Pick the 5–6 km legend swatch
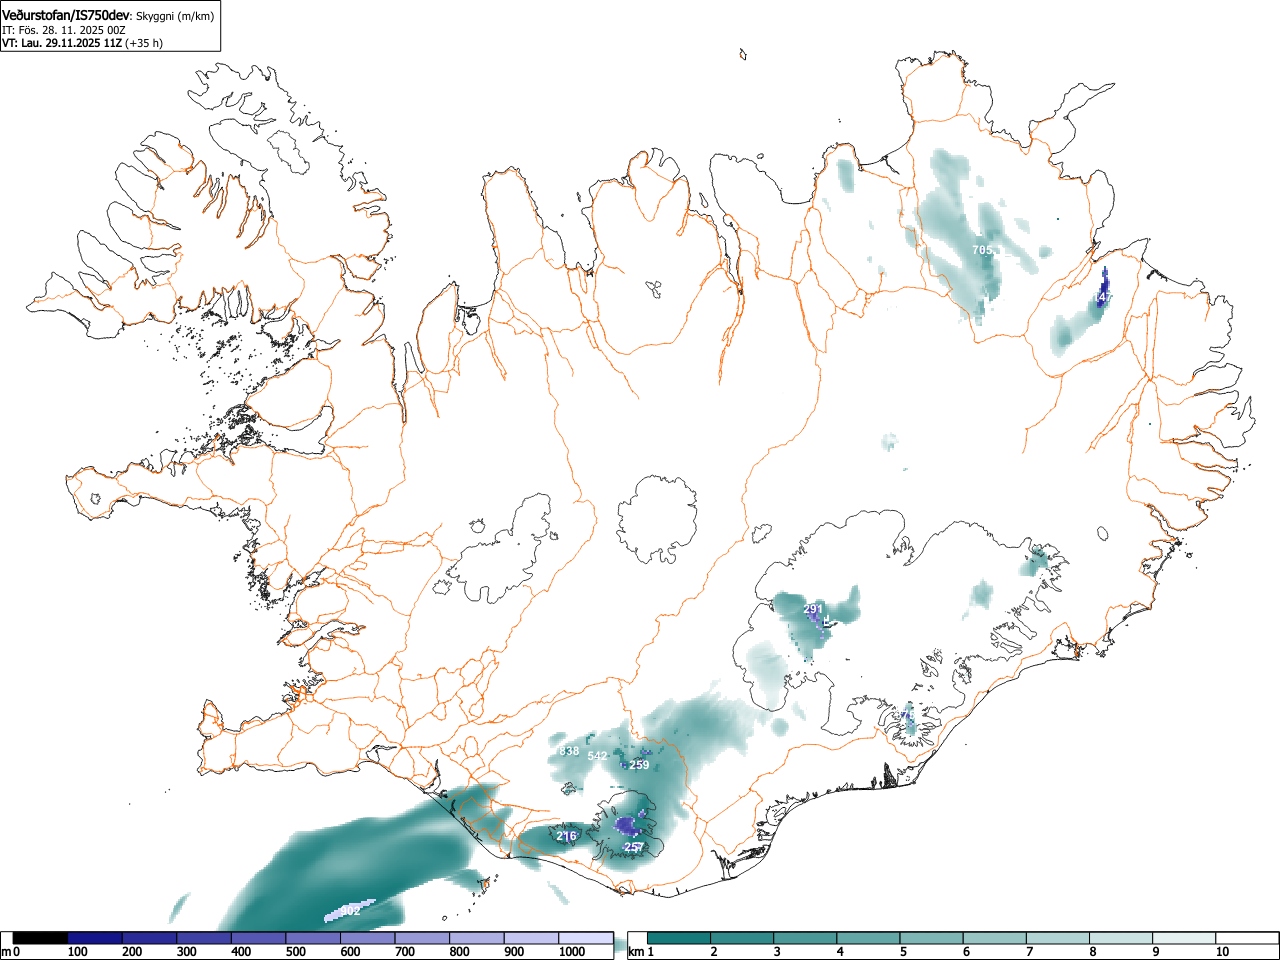This screenshot has width=1280, height=960. click(931, 938)
